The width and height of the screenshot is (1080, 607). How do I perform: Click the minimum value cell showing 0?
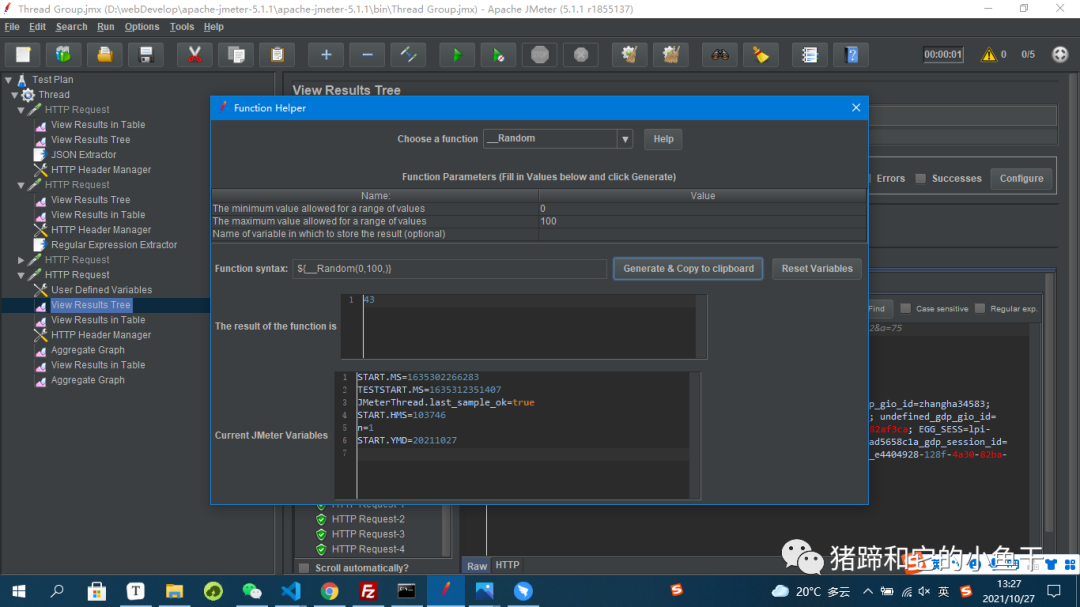[702, 209]
